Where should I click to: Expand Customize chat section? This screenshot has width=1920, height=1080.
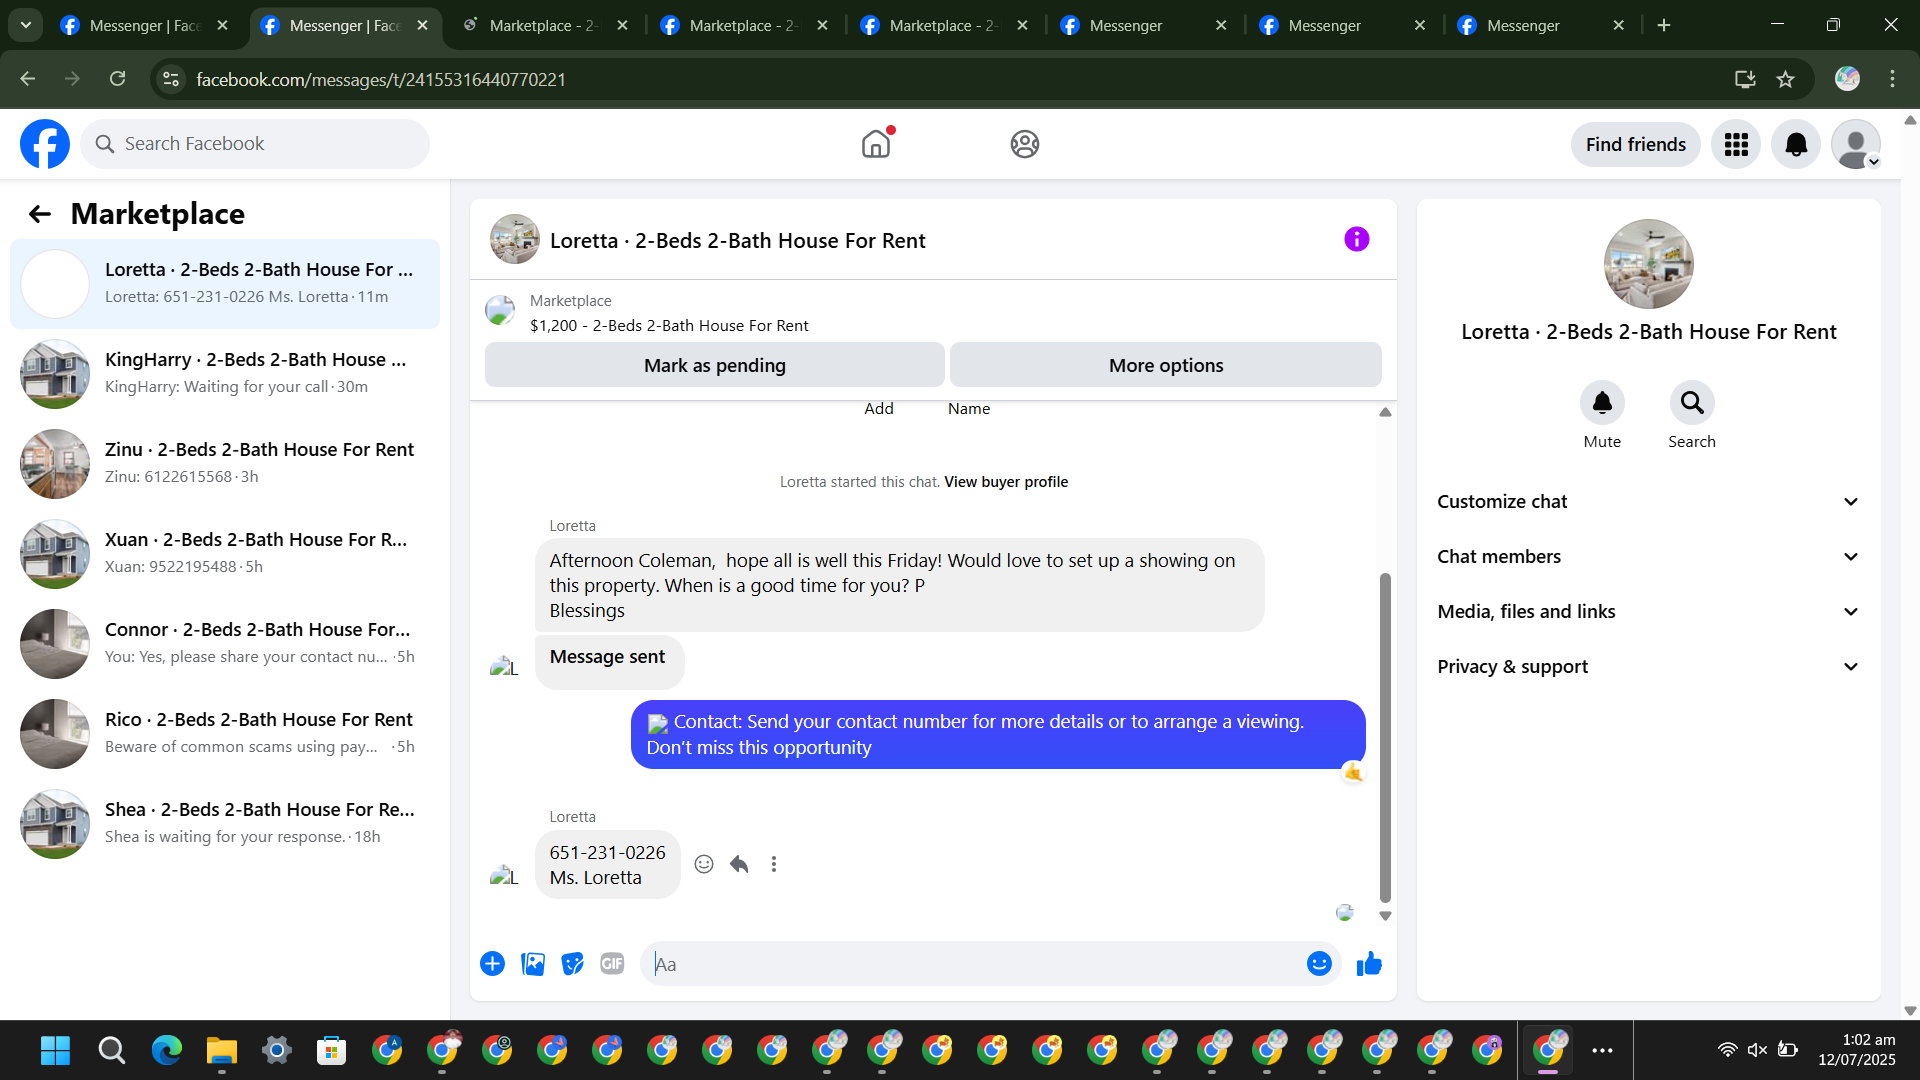click(1648, 502)
